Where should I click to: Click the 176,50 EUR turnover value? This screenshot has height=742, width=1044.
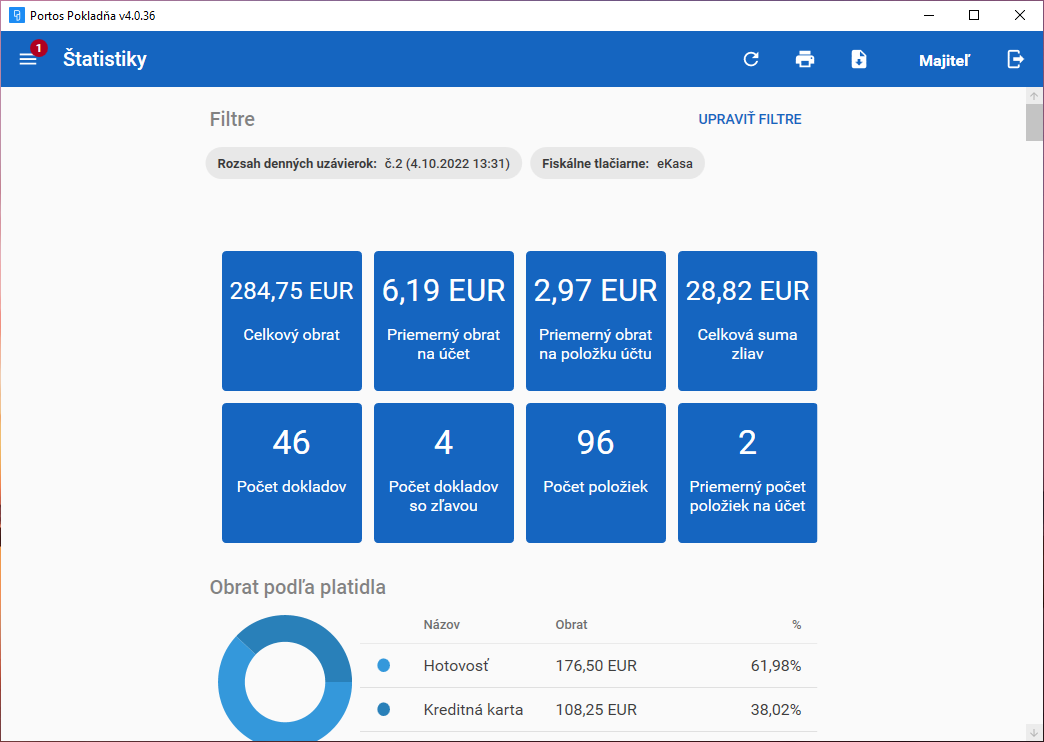[596, 665]
